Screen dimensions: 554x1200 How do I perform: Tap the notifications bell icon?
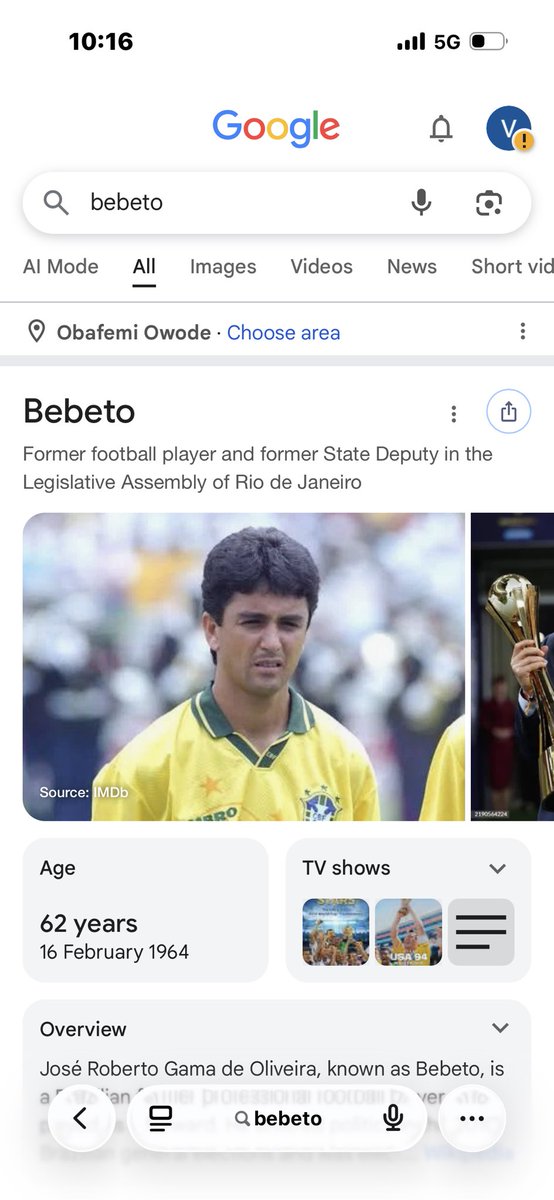point(441,128)
